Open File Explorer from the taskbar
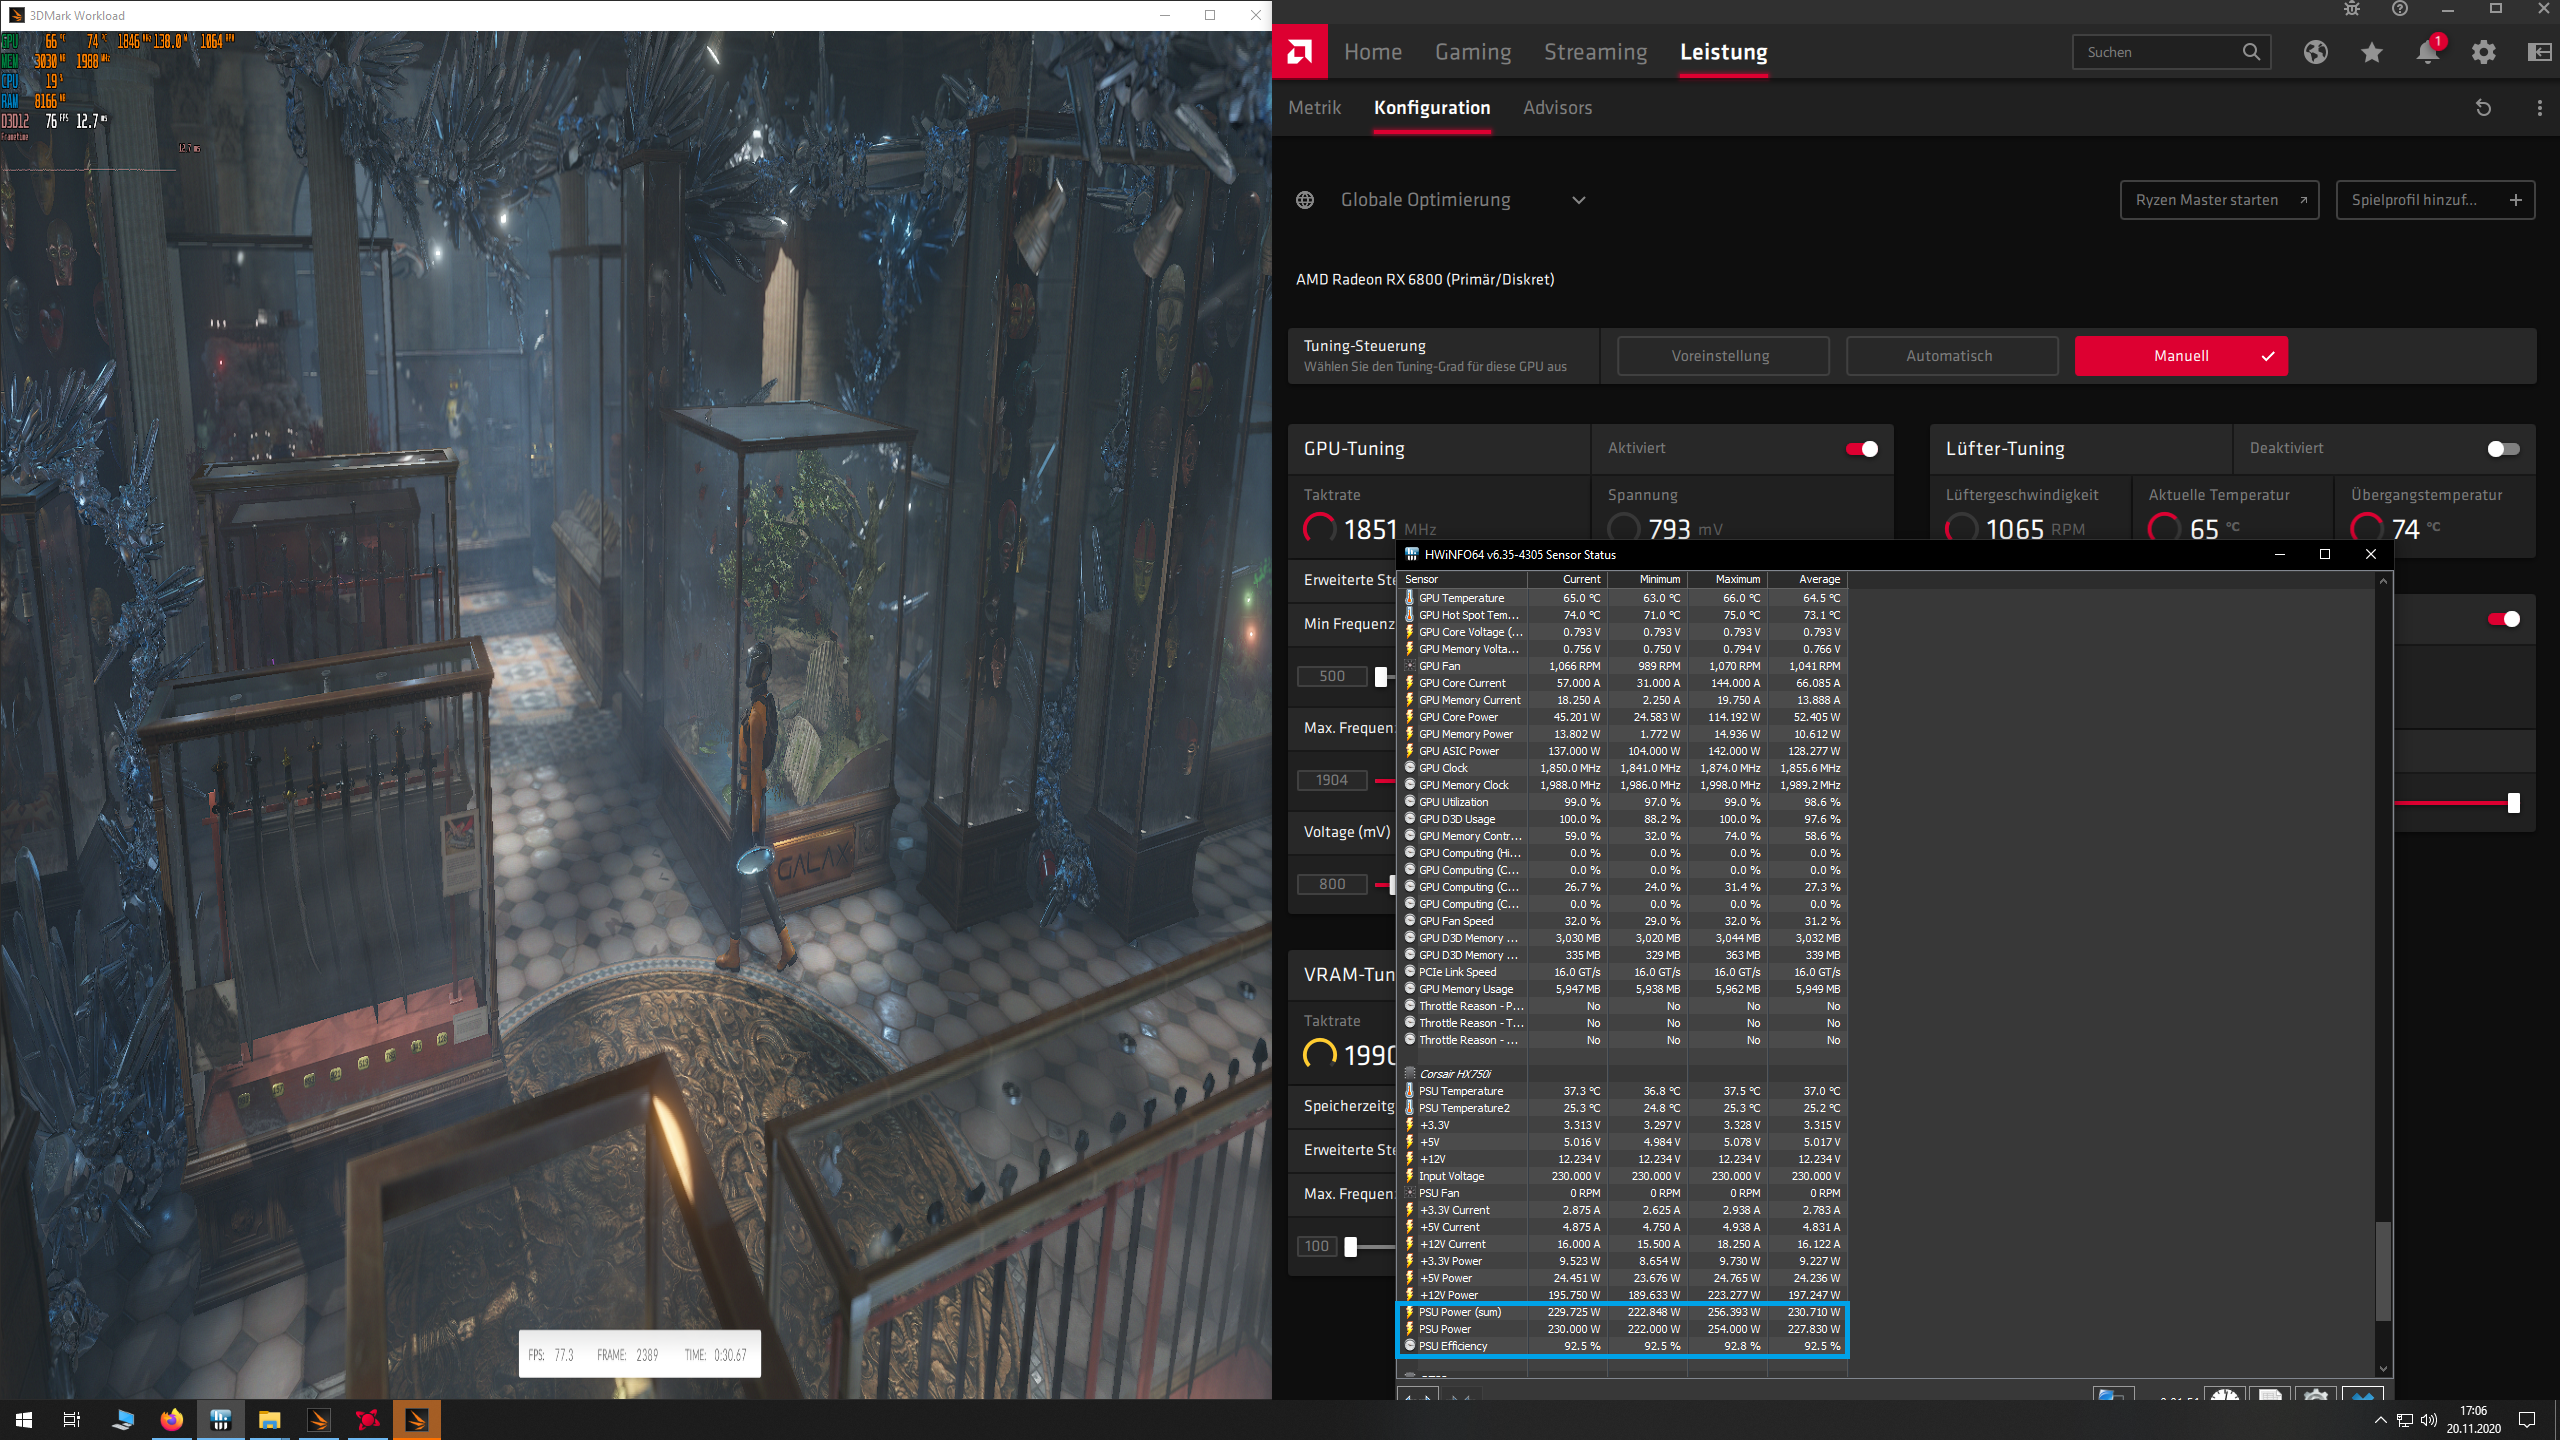The image size is (2560, 1440). click(x=270, y=1420)
